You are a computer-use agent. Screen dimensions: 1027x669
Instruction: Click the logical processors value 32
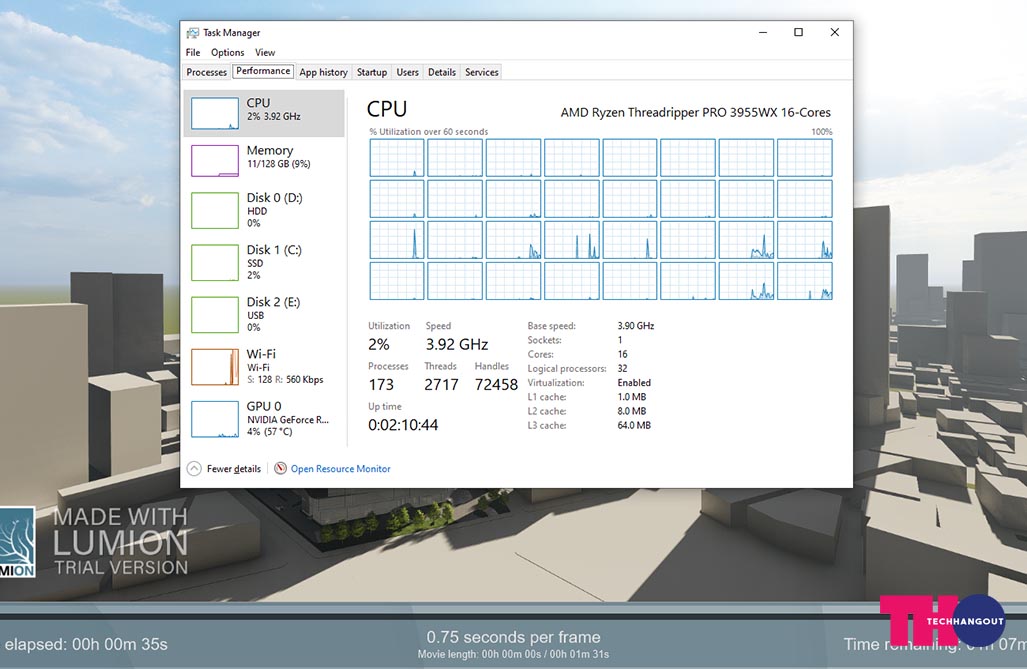pos(622,368)
